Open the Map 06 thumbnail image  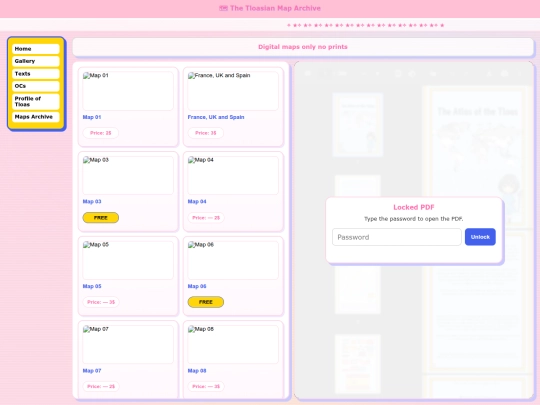point(233,260)
